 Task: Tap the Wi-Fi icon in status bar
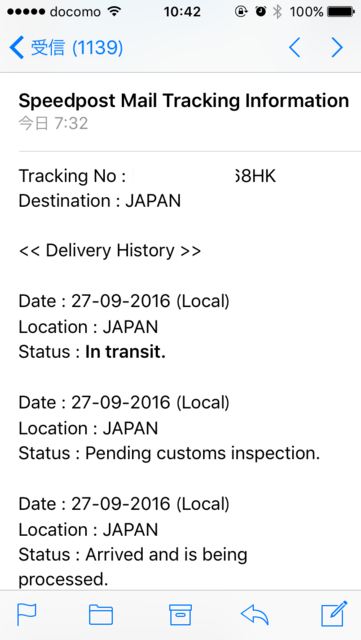point(115,11)
